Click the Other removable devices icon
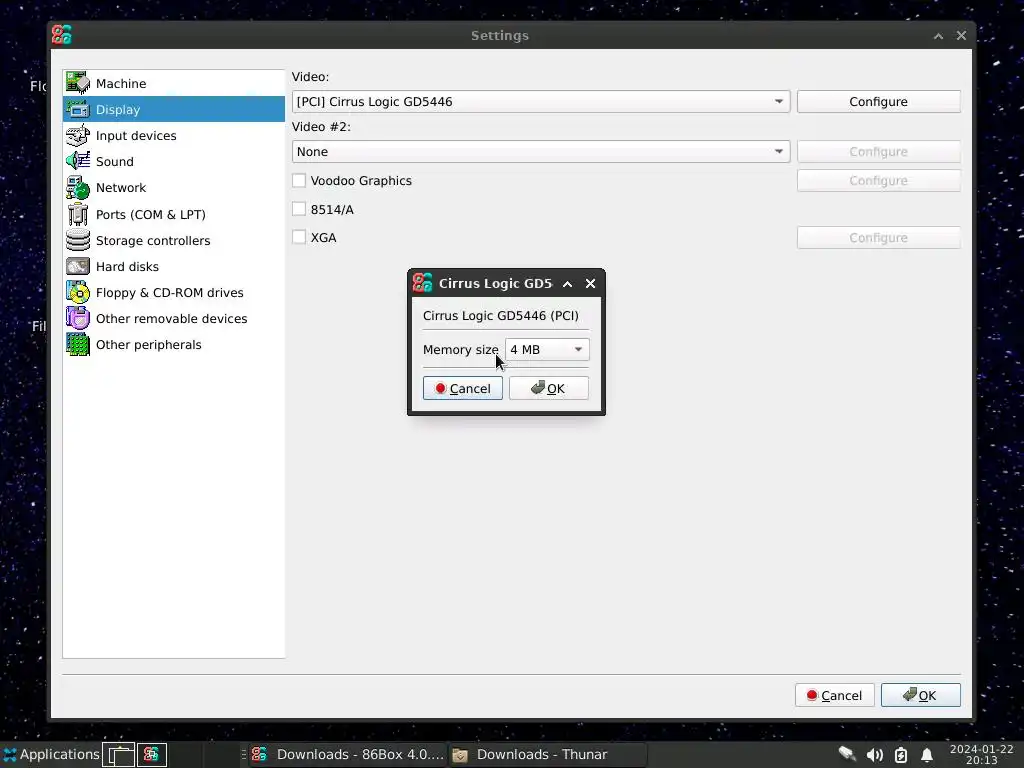1024x768 pixels. coord(78,319)
